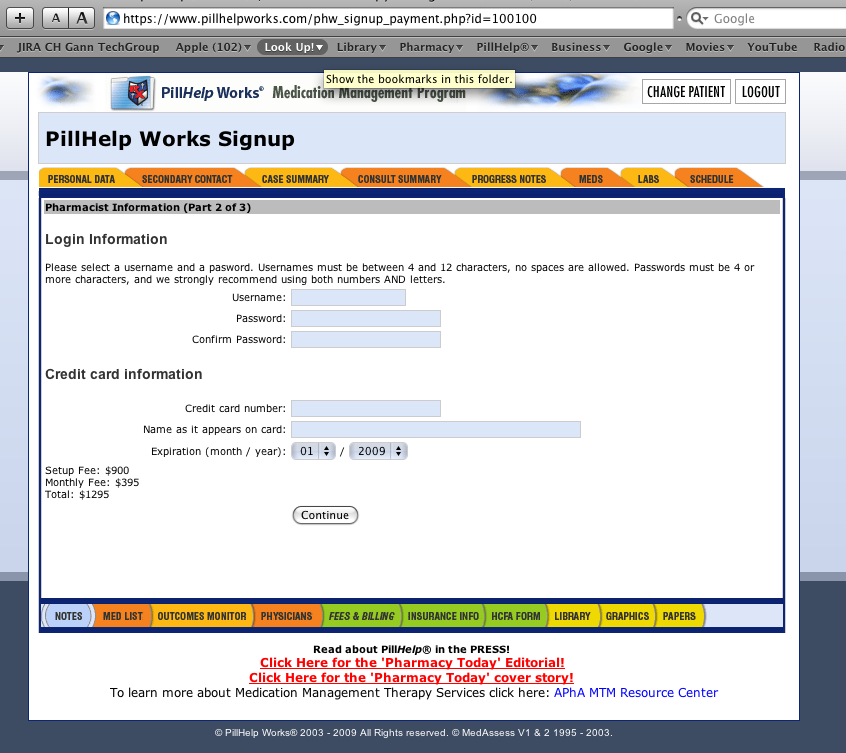Viewport: 846px width, 753px height.
Task: Go to the Outcomes Monitor tab
Action: click(201, 616)
